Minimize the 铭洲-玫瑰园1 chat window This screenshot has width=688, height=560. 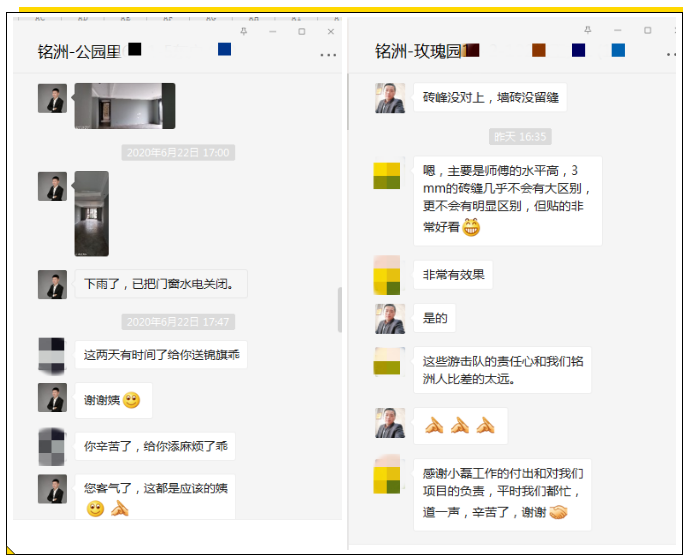pyautogui.click(x=618, y=31)
